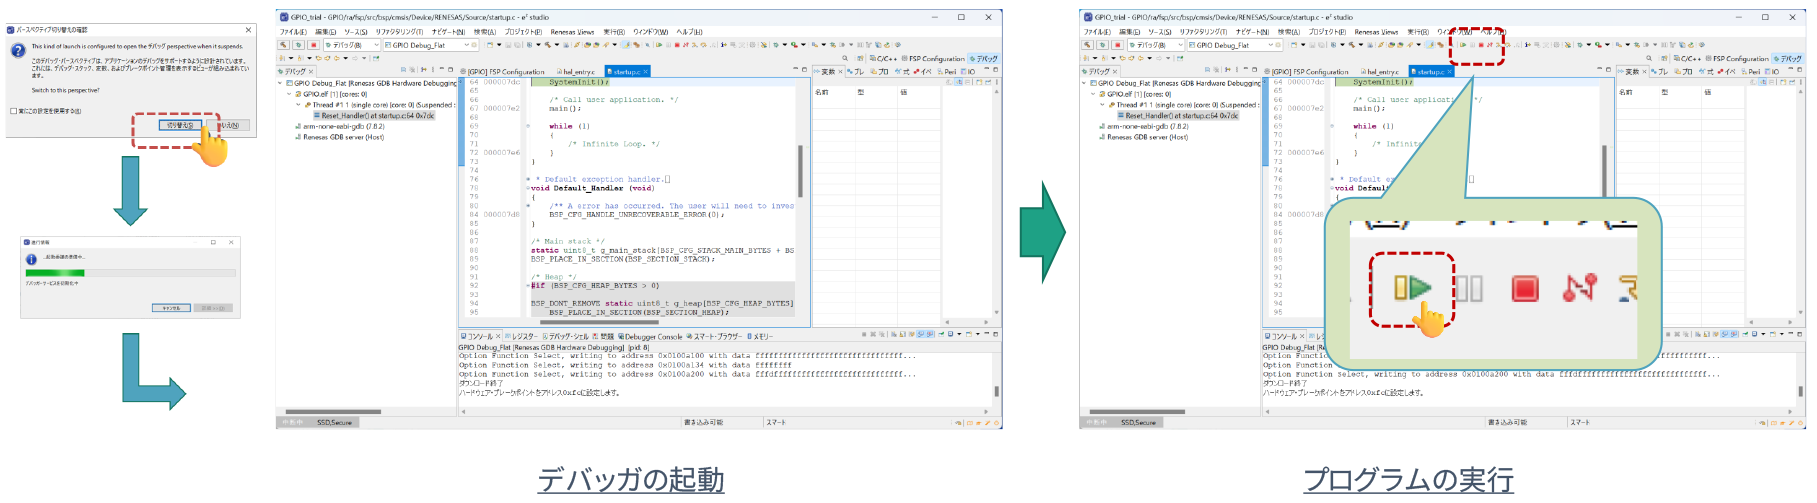Click the blue info icon in progress dialog
This screenshot has width=1817, height=503.
click(x=31, y=259)
